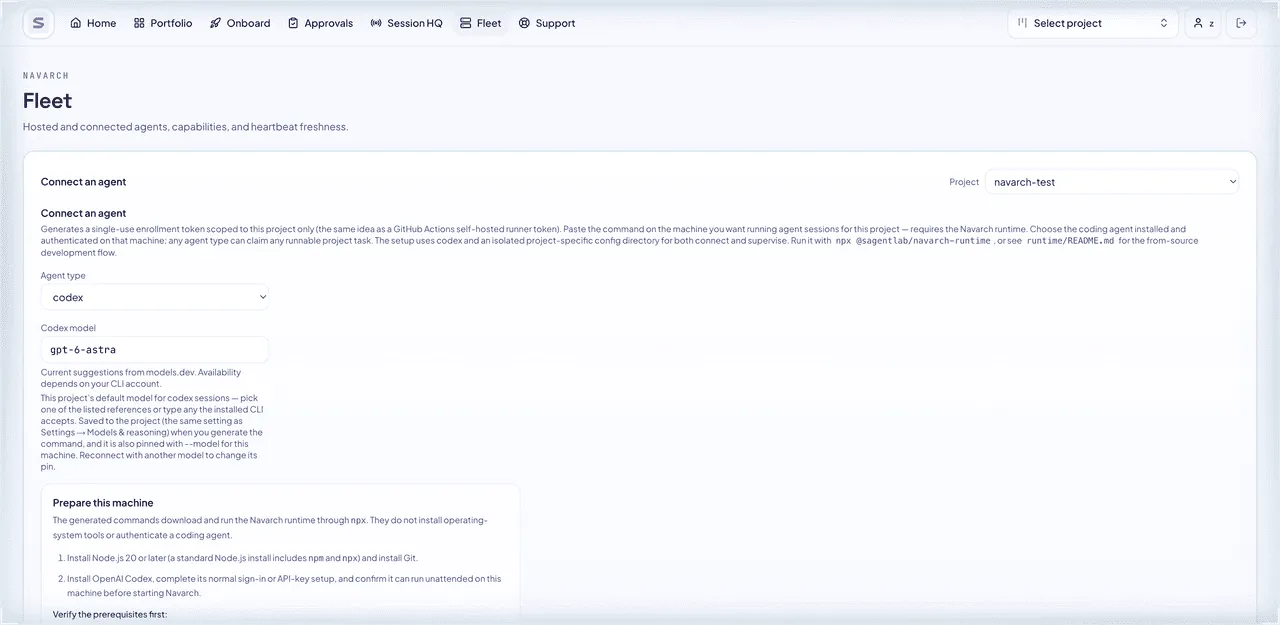Navigate to Approvals
1280x625 pixels.
(320, 23)
